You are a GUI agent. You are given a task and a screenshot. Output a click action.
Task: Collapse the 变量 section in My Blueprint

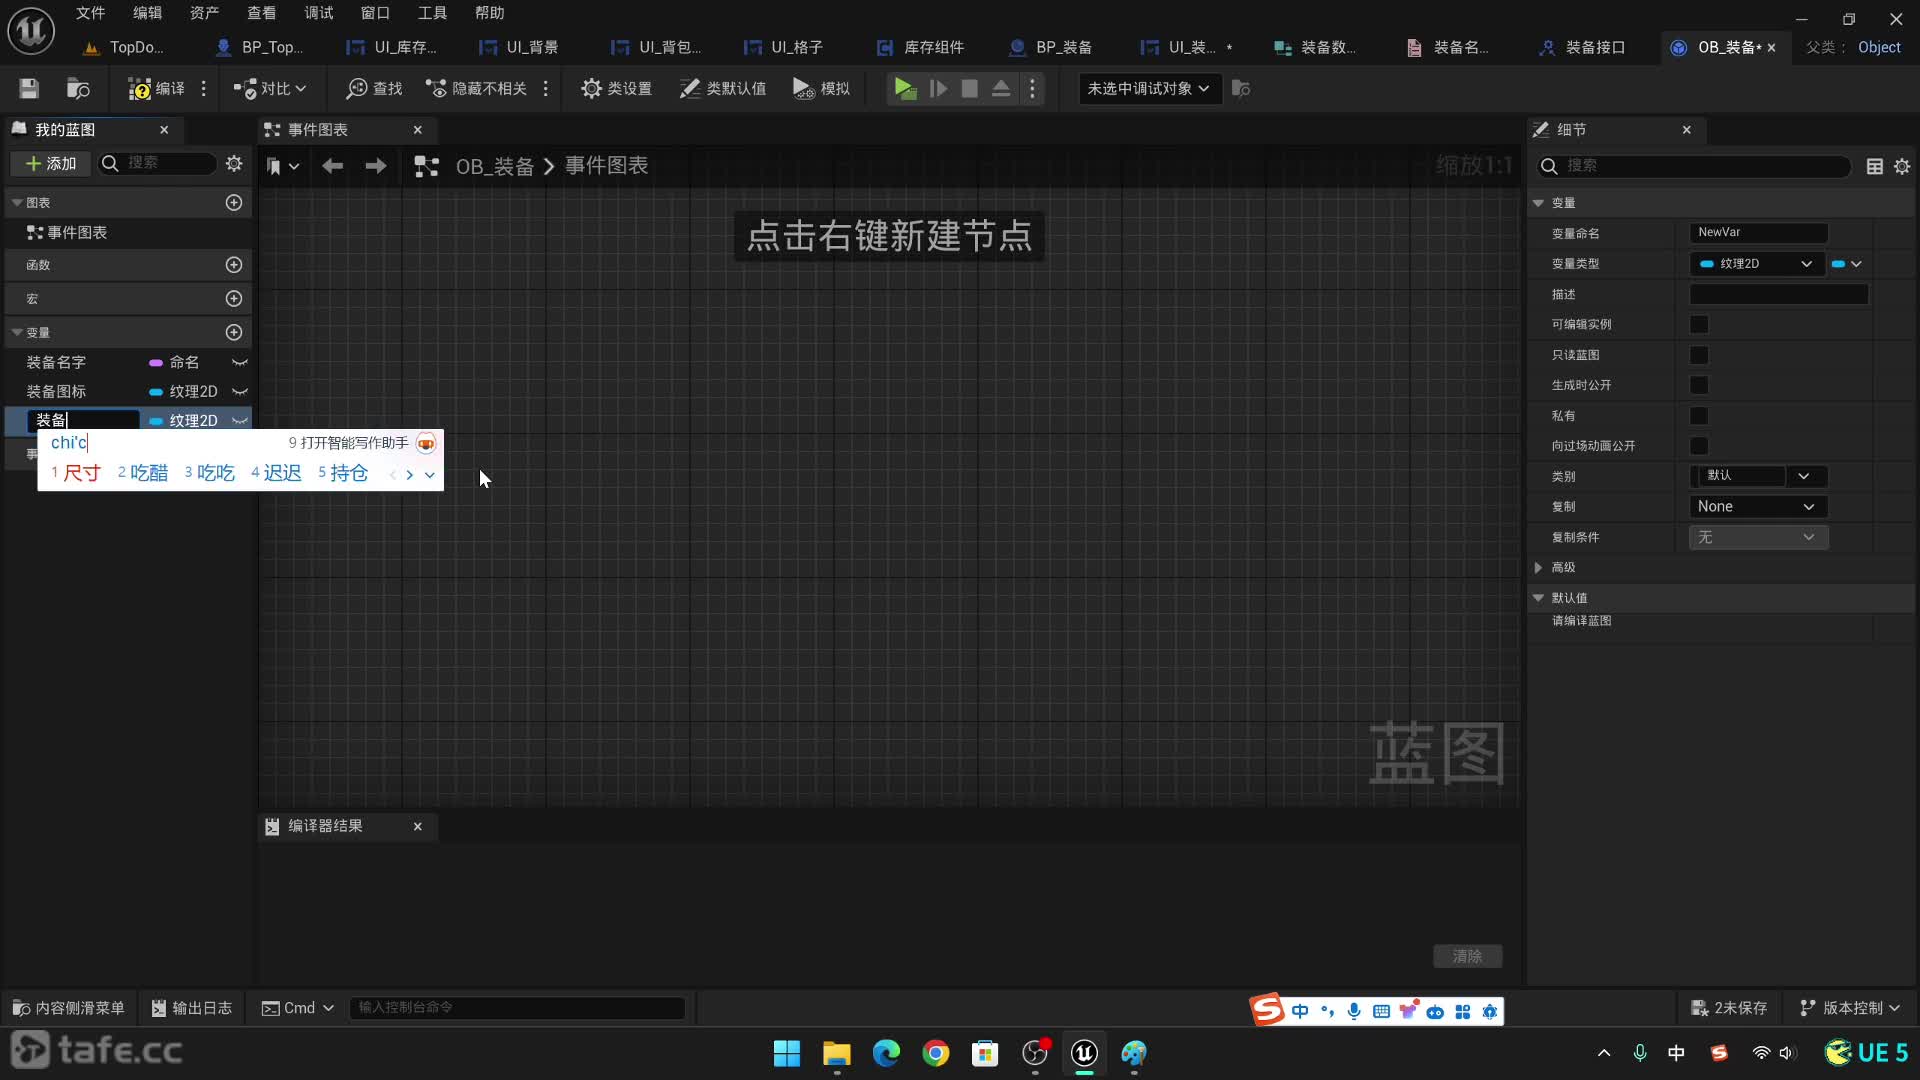click(x=17, y=332)
